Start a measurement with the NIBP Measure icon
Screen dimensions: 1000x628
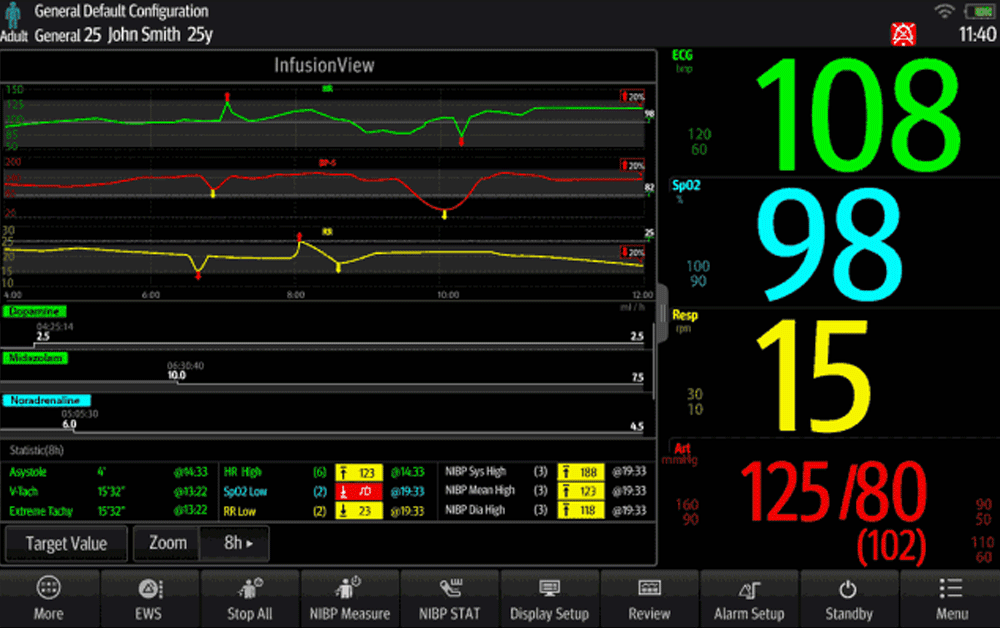(349, 597)
